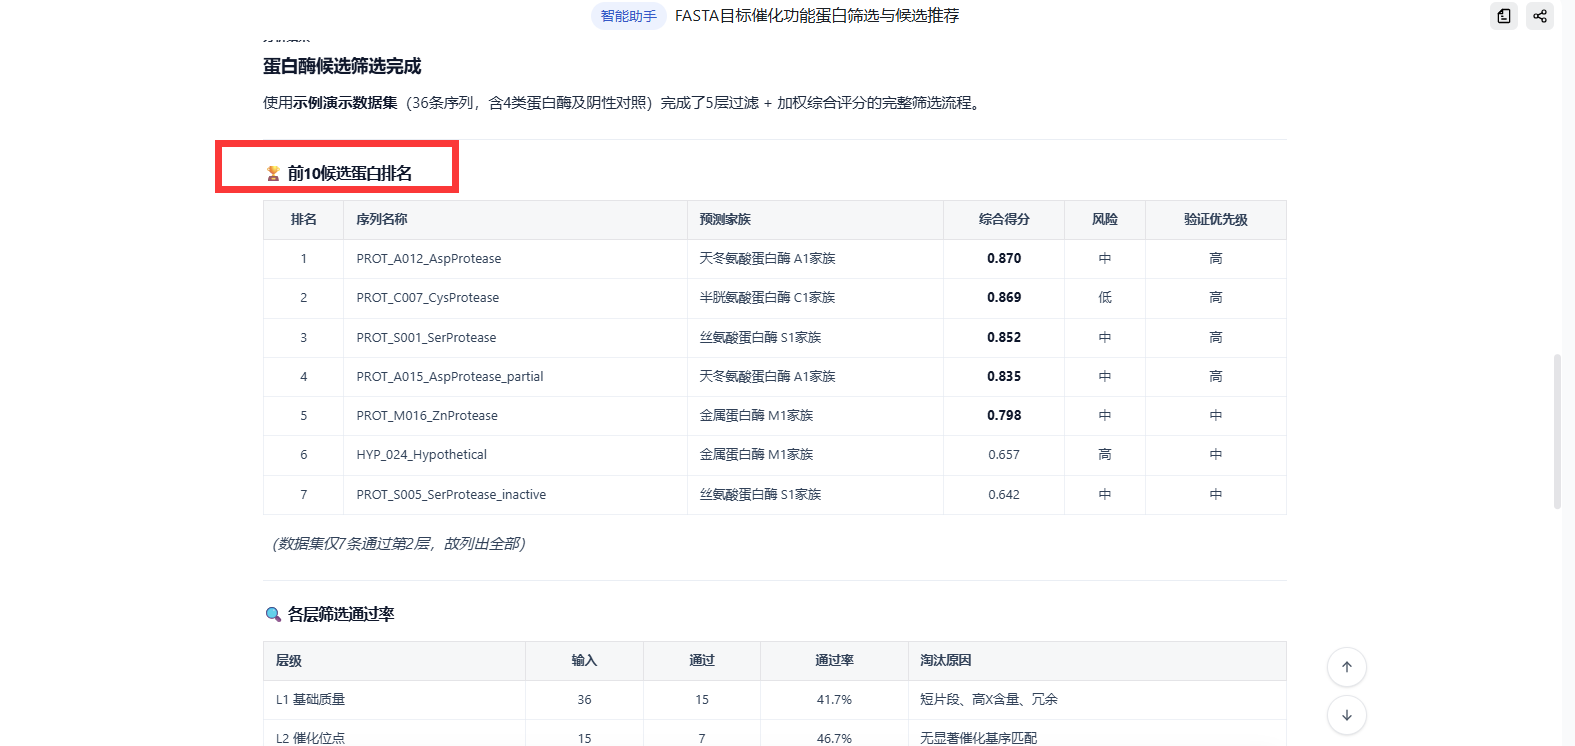Click score 0.835
This screenshot has width=1575, height=746.
click(1004, 377)
